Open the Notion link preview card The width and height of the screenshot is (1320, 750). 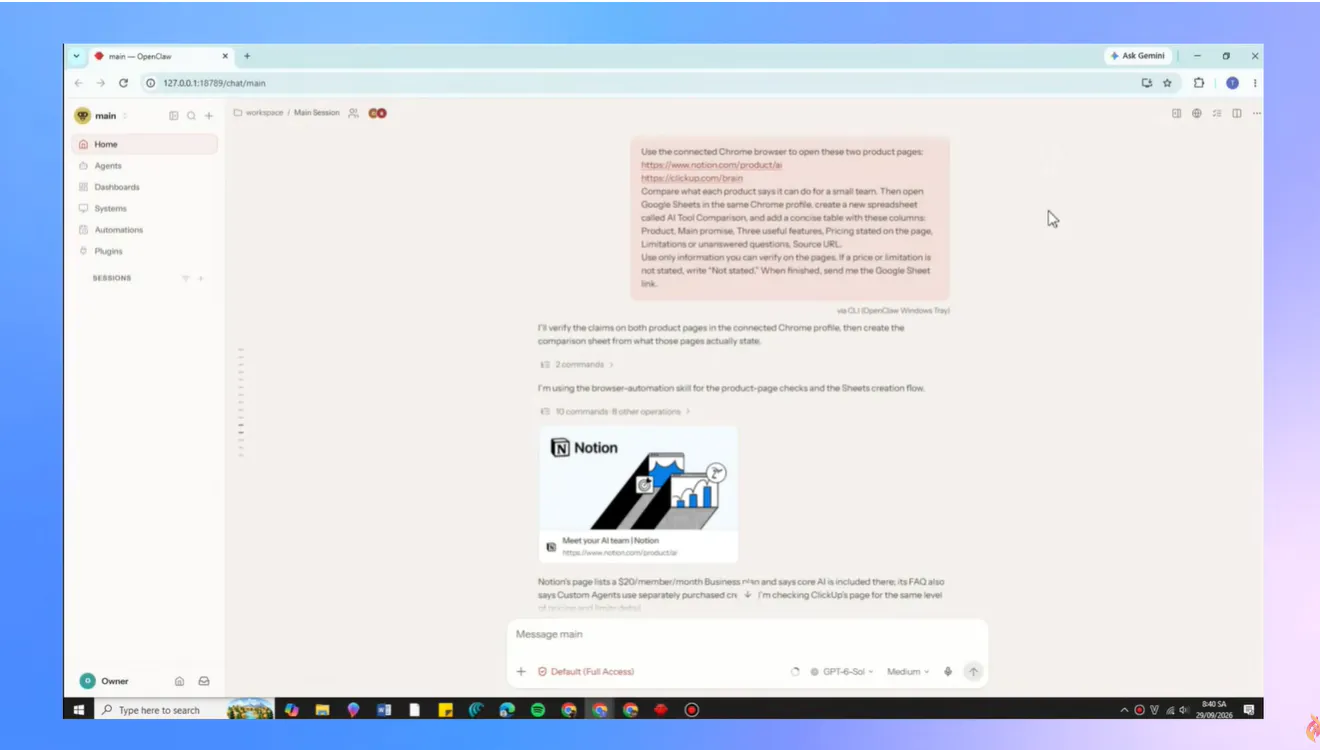(x=639, y=494)
